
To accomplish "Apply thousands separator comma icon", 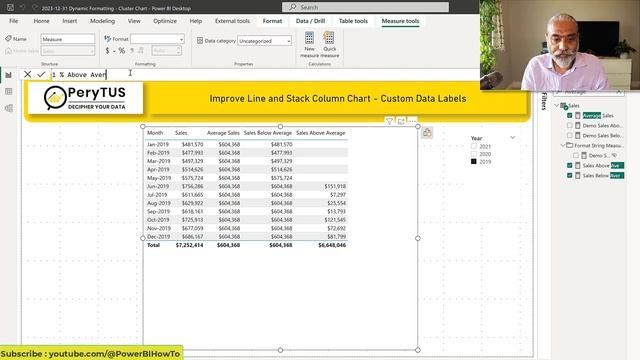I will click(x=132, y=51).
